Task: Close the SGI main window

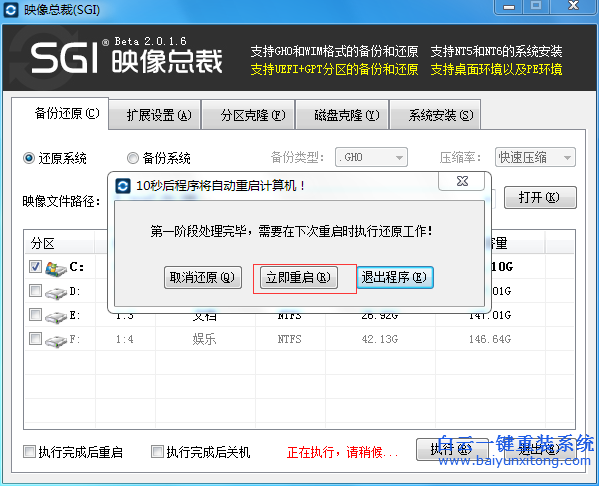Action: [574, 6]
